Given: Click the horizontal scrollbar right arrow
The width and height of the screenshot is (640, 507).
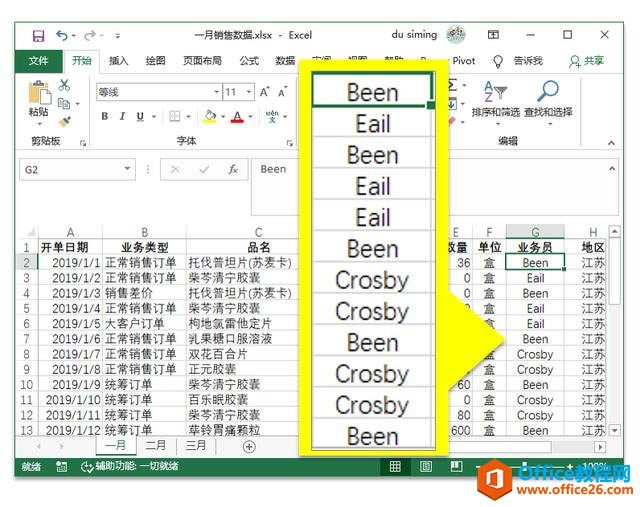Looking at the screenshot, I should 600,447.
